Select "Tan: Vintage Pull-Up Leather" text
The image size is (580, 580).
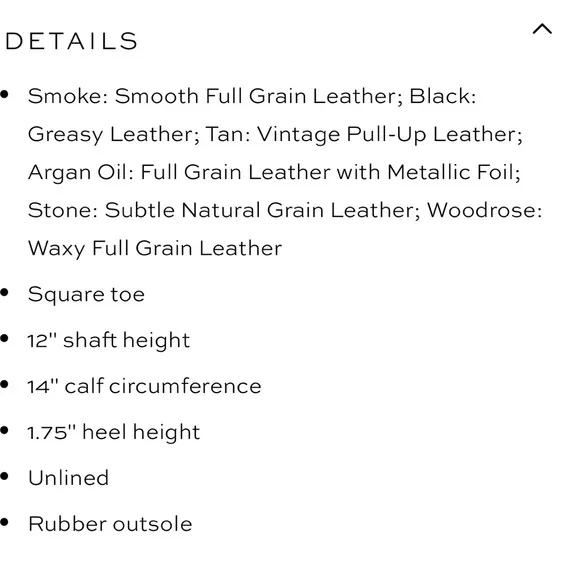(x=364, y=135)
